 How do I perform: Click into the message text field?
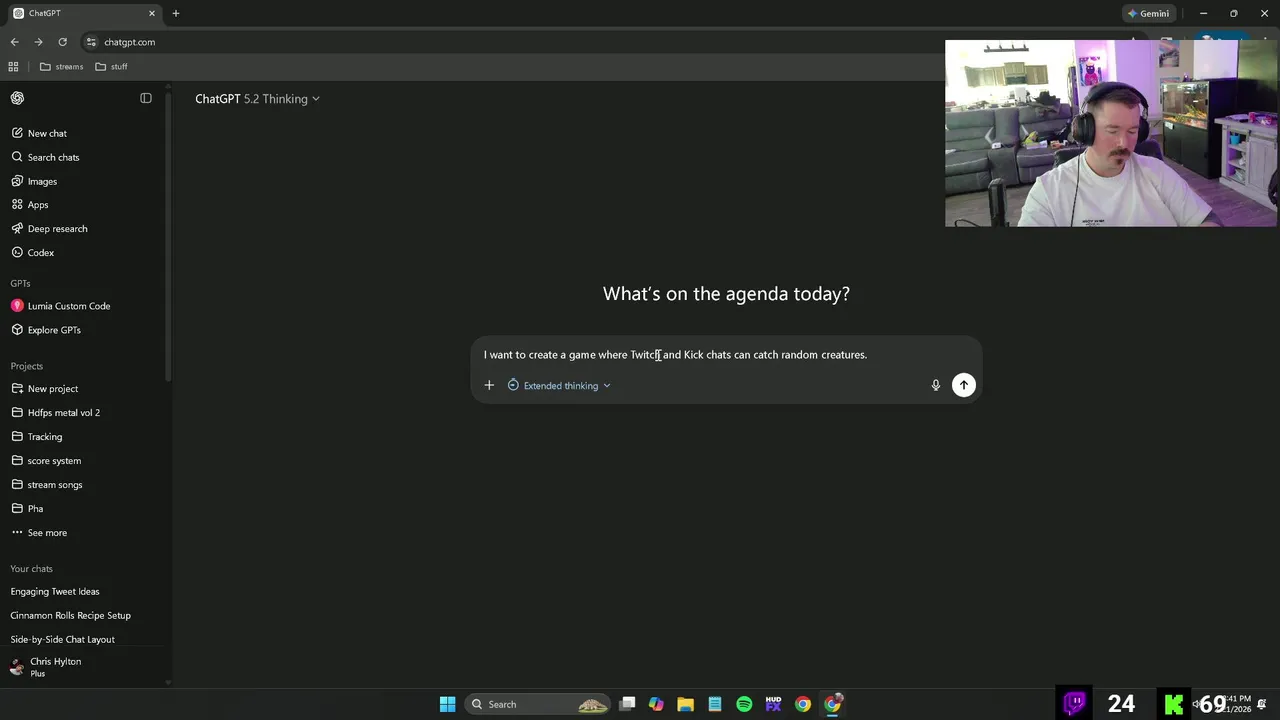tap(726, 355)
